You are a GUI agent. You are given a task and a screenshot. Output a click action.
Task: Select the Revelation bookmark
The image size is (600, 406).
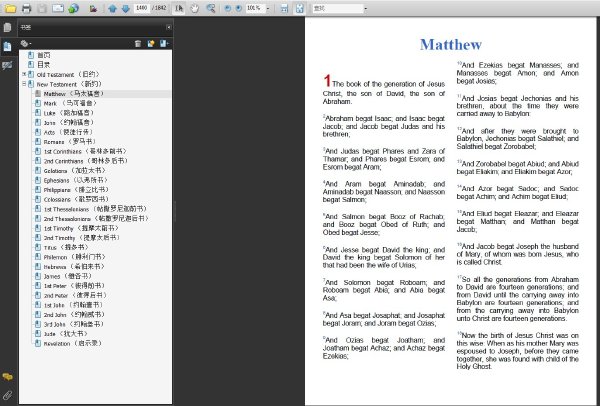(73, 343)
